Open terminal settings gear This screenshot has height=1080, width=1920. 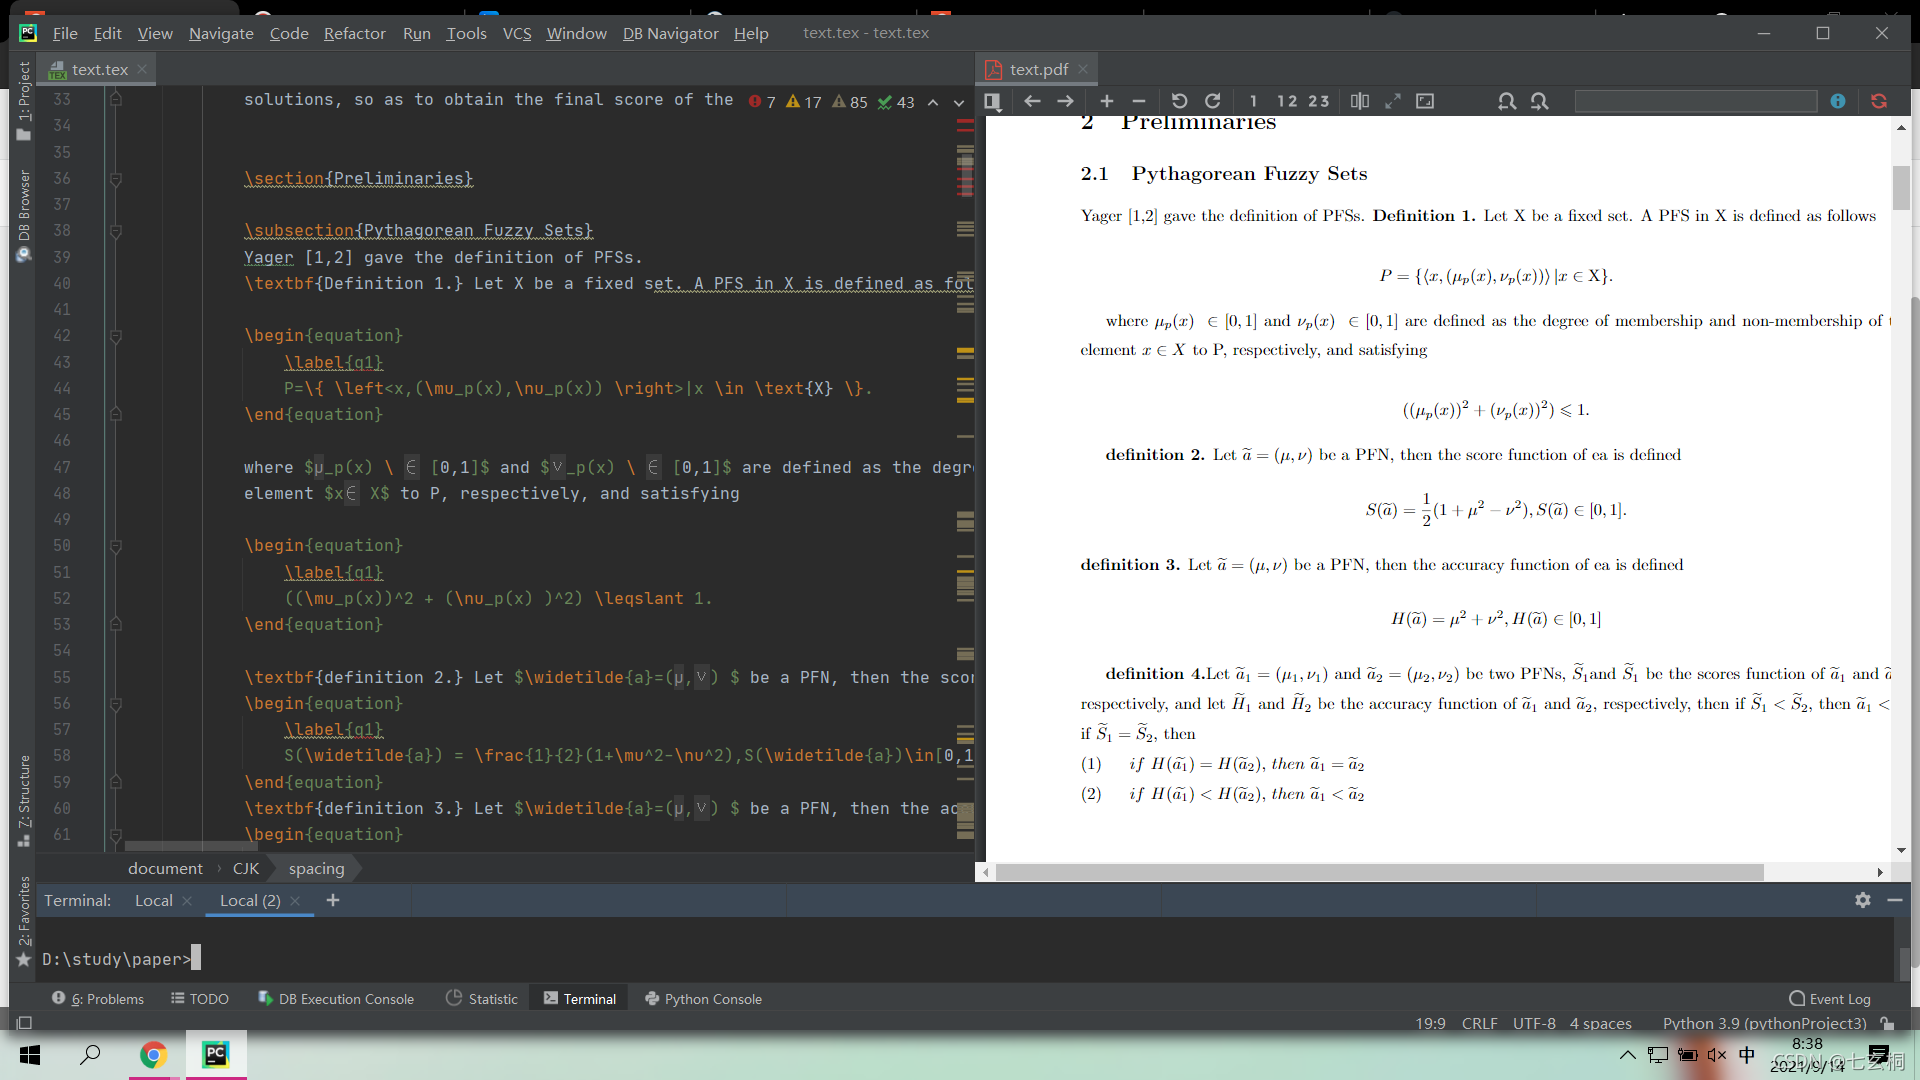click(1862, 900)
